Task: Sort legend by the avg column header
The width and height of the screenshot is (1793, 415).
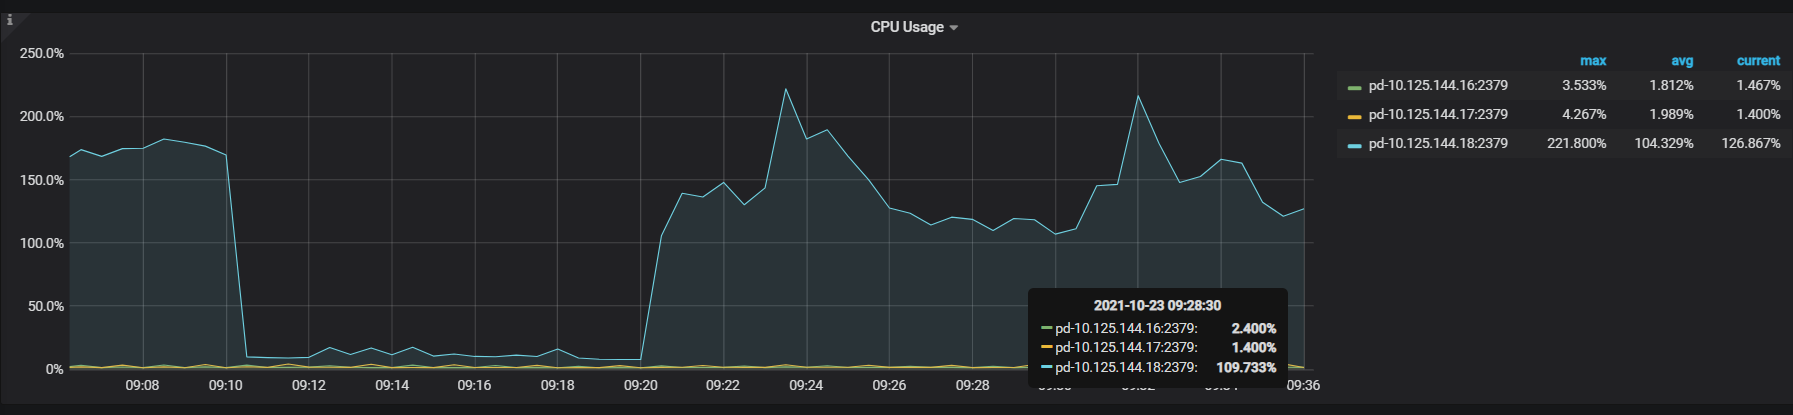Action: pos(1682,61)
